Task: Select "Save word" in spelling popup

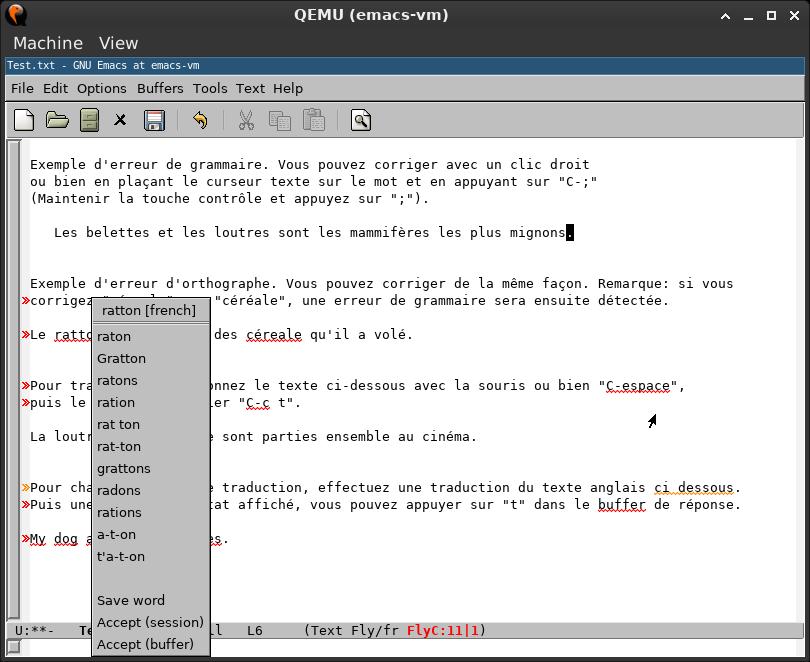Action: tap(131, 600)
